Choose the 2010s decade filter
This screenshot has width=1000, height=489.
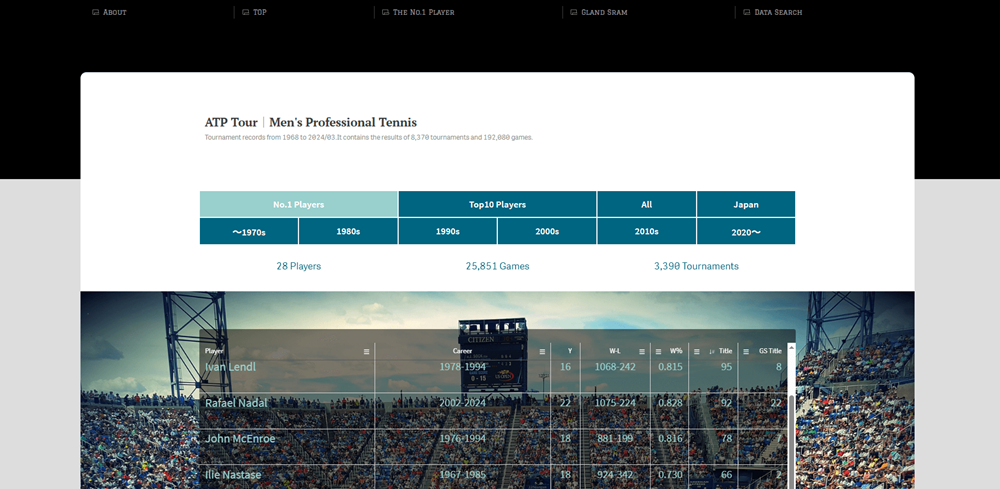coord(646,231)
